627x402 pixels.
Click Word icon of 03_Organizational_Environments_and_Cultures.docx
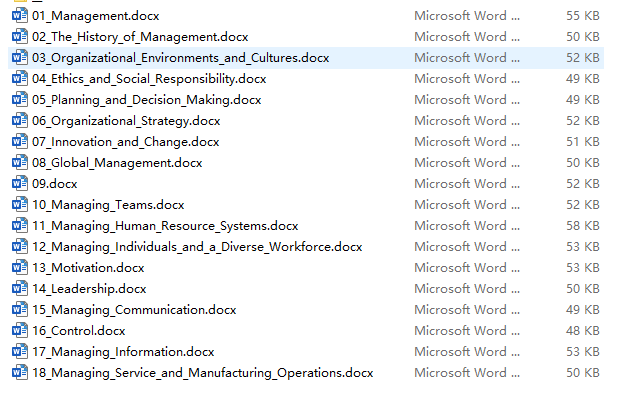[20, 58]
